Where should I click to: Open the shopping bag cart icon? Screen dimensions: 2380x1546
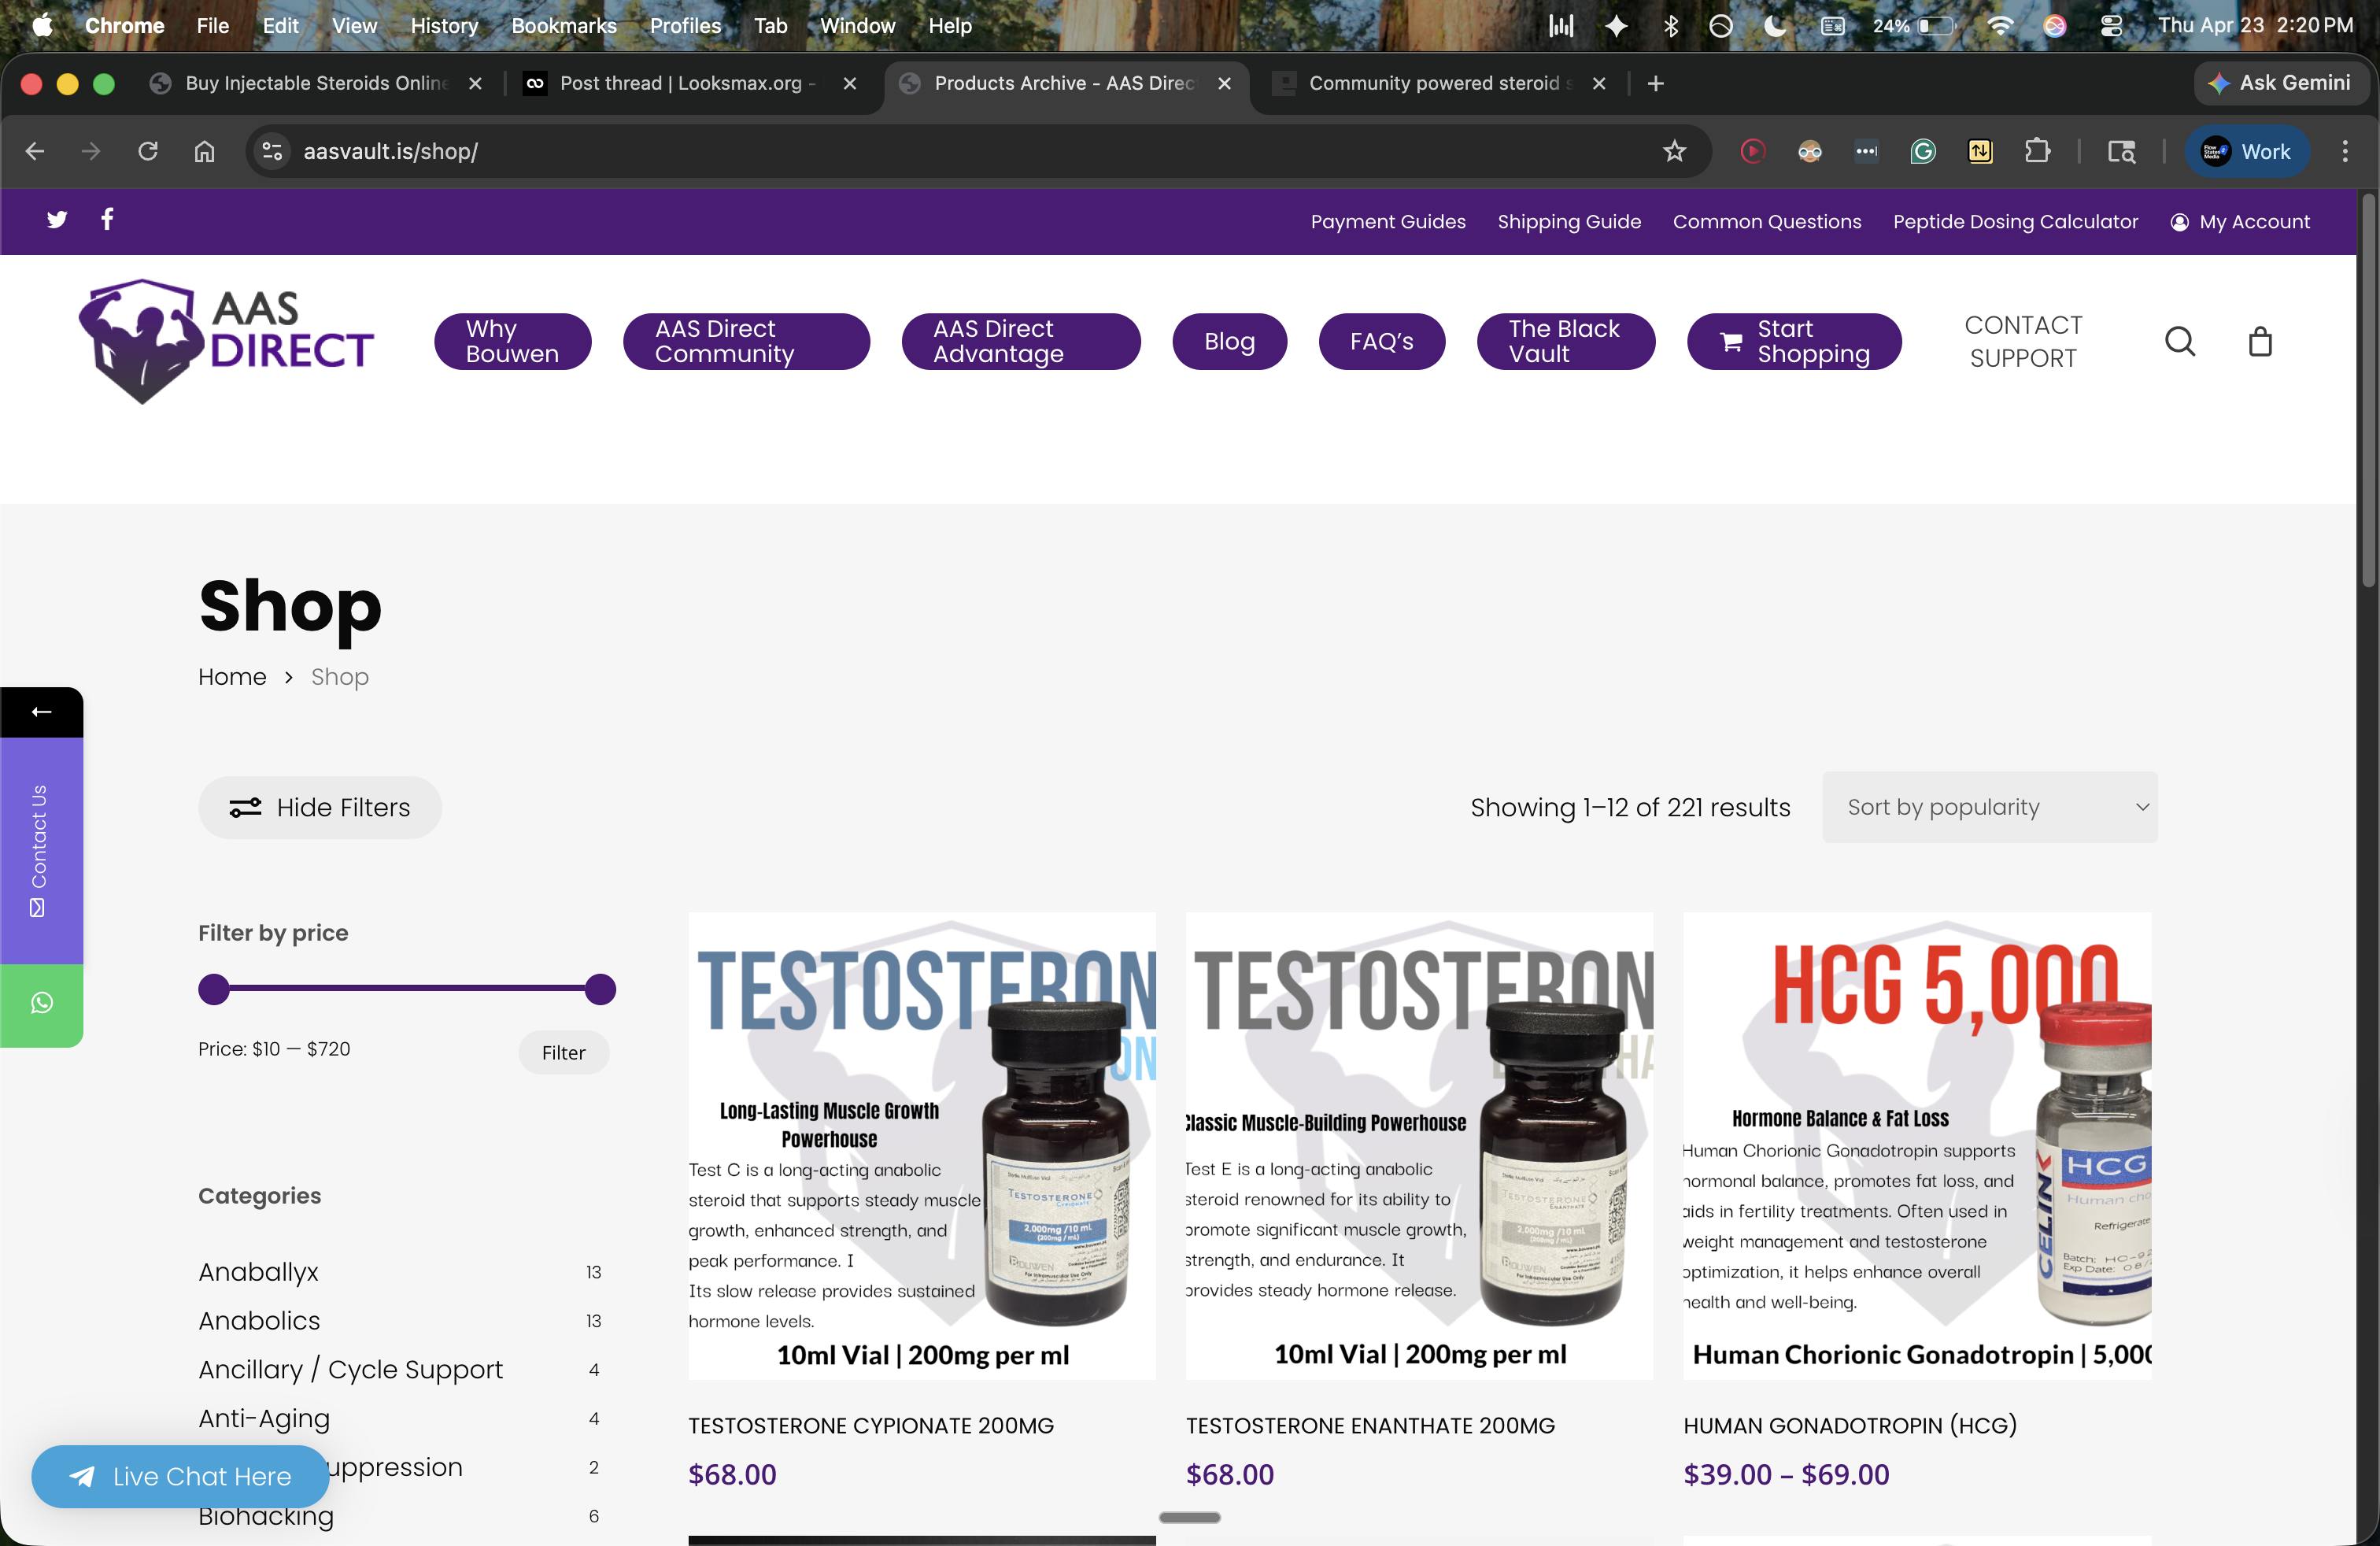2260,342
